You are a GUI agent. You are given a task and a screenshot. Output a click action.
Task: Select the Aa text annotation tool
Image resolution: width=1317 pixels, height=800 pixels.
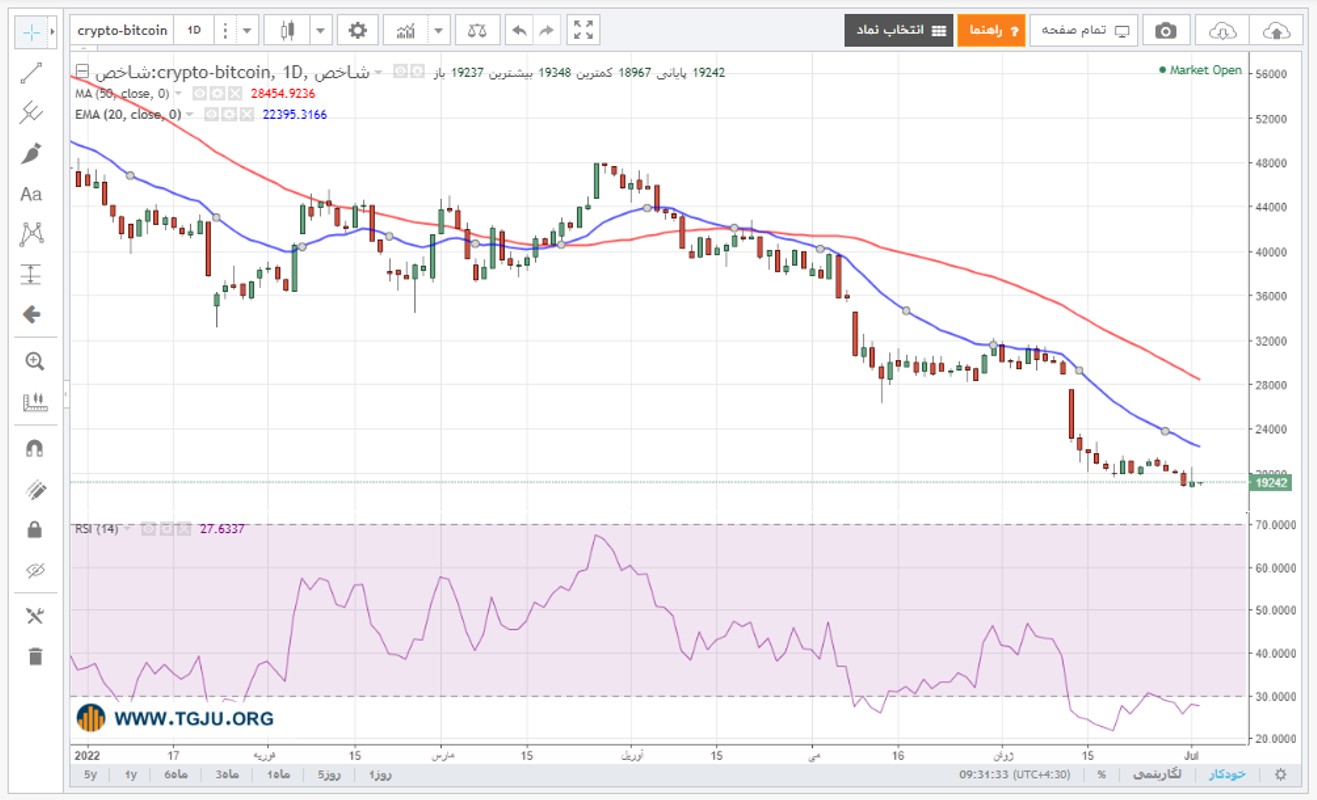(x=32, y=194)
